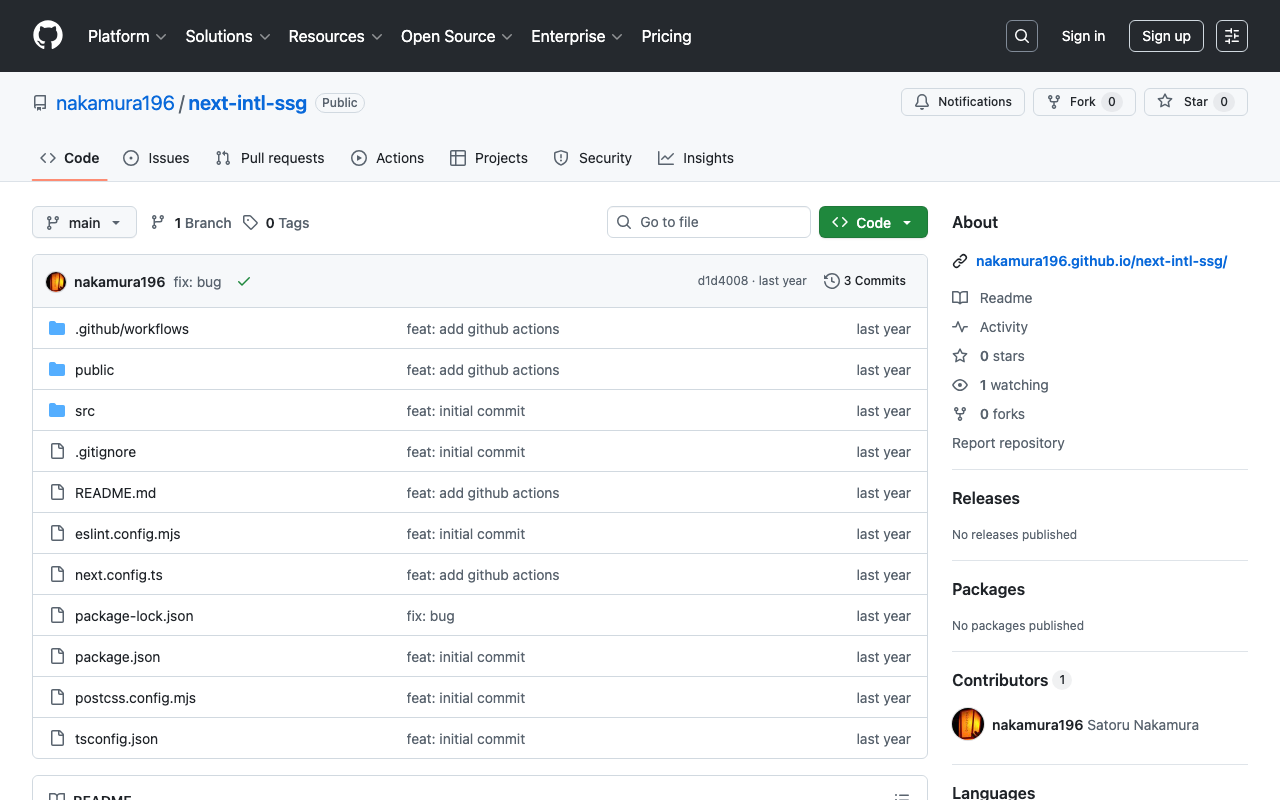
Task: Click nakamura196 avatar in latest commit row
Action: (56, 282)
